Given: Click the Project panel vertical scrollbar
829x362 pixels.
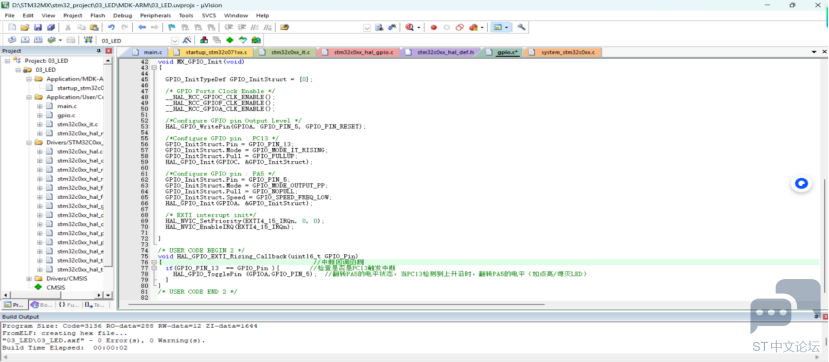Looking at the screenshot, I should (x=108, y=174).
